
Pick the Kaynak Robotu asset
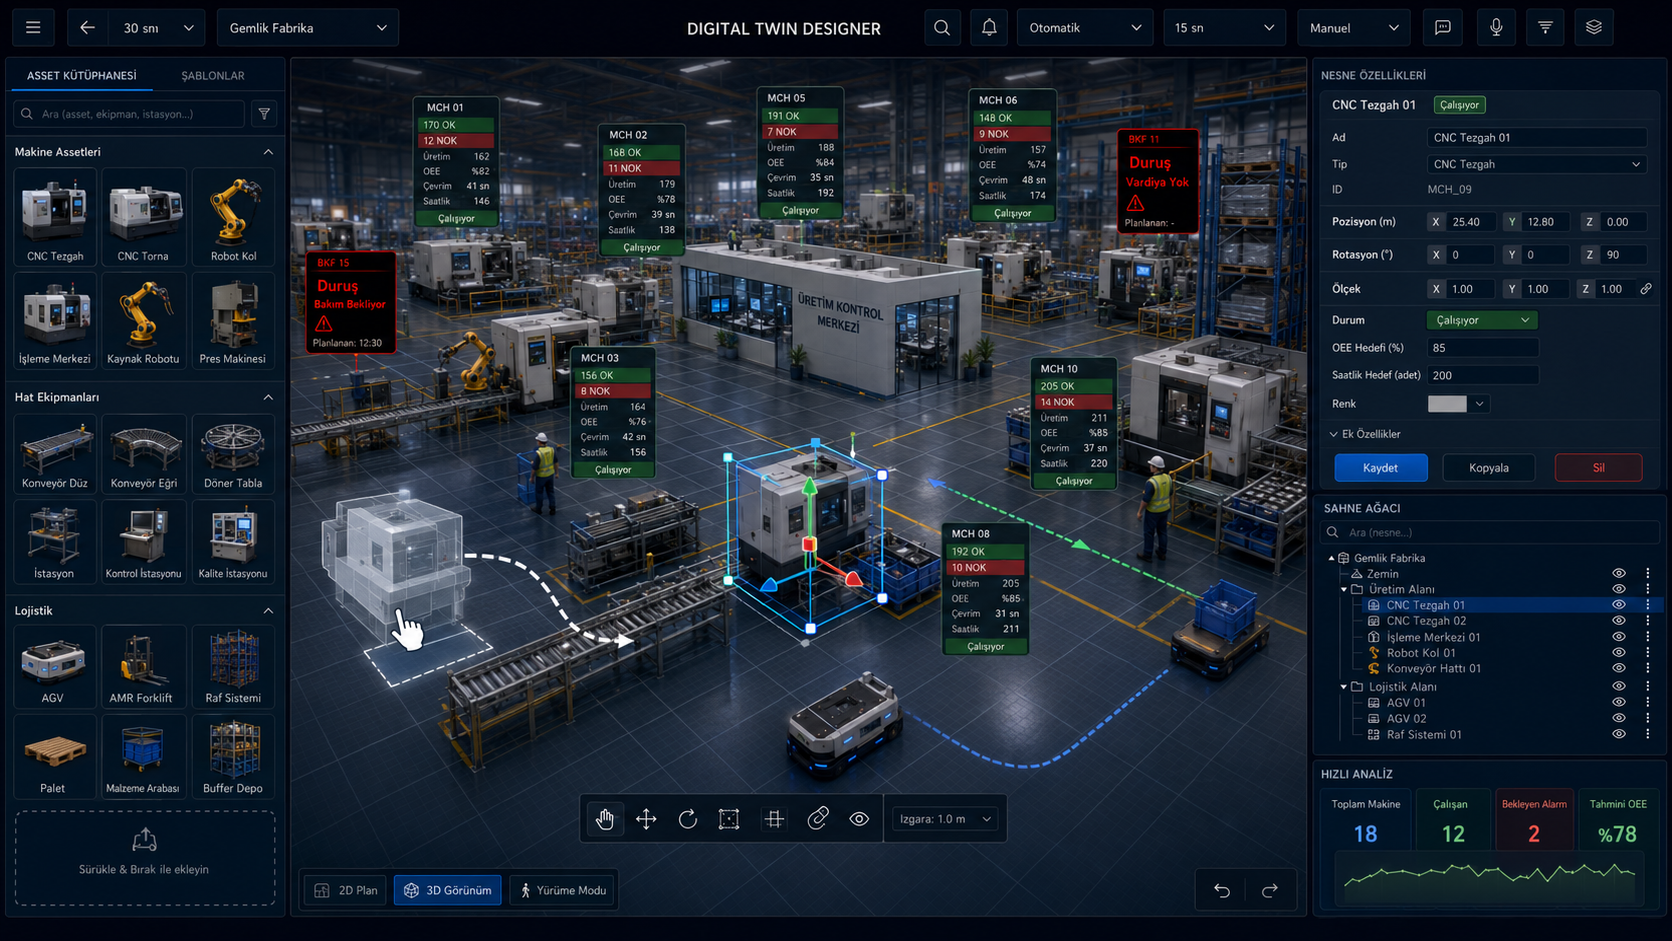tap(143, 321)
